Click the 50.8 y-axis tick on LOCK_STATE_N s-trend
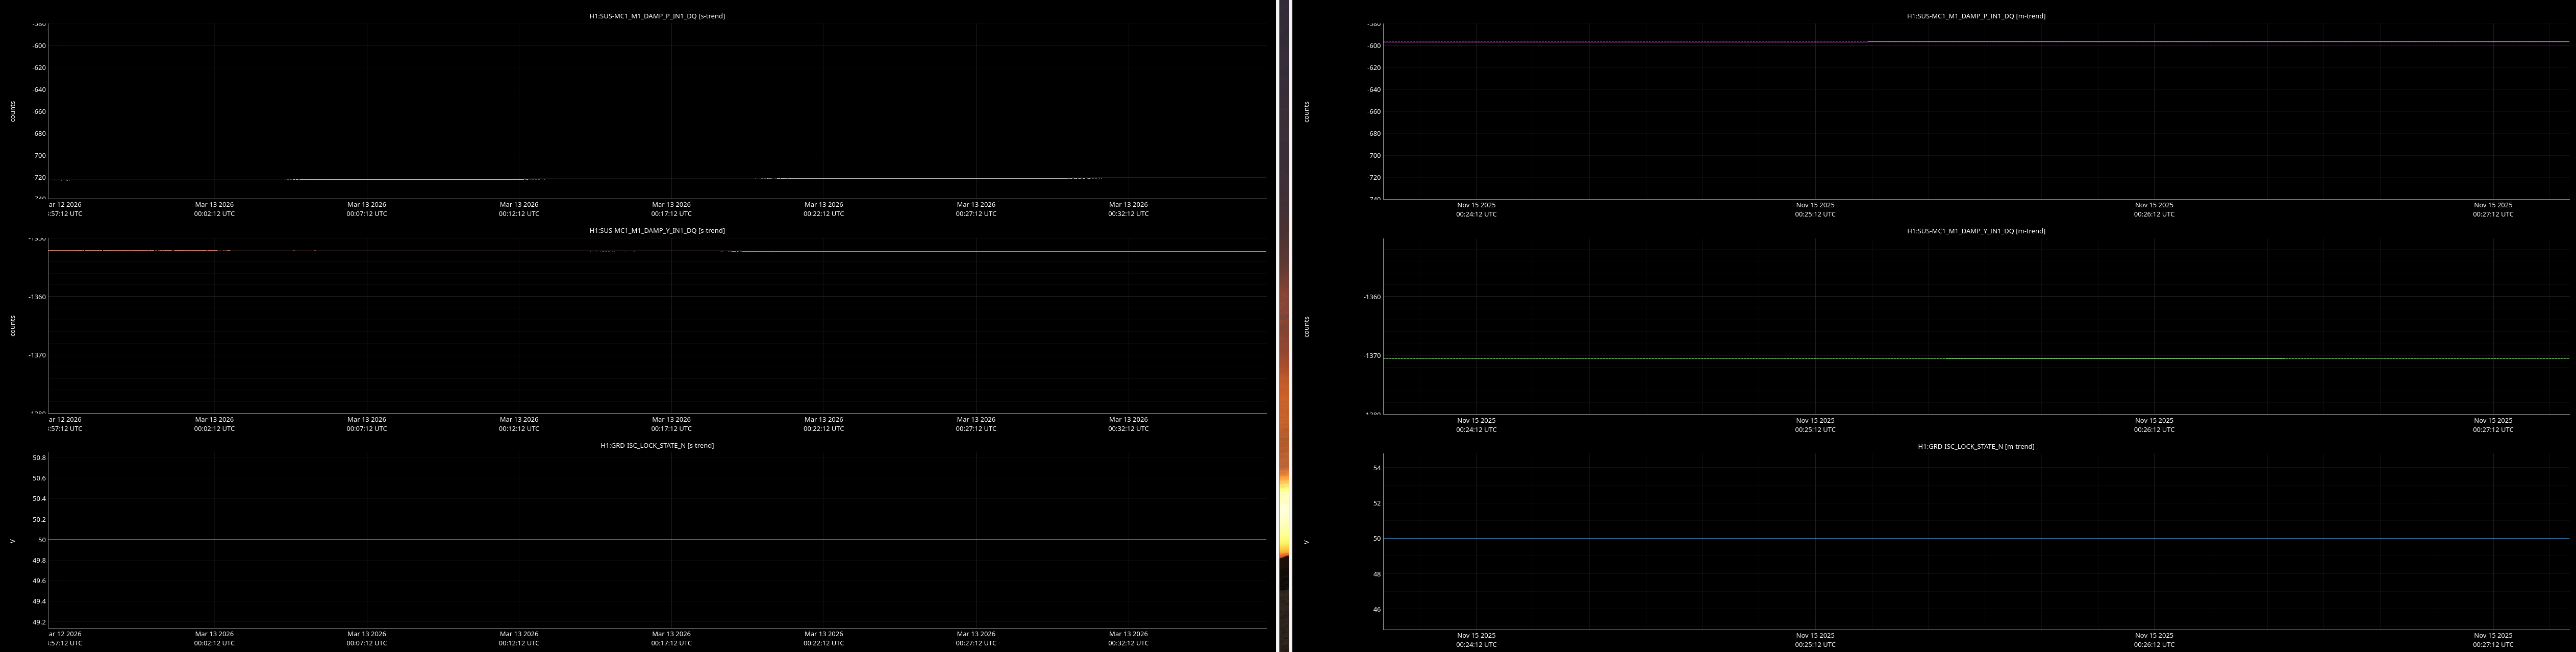 pos(39,458)
